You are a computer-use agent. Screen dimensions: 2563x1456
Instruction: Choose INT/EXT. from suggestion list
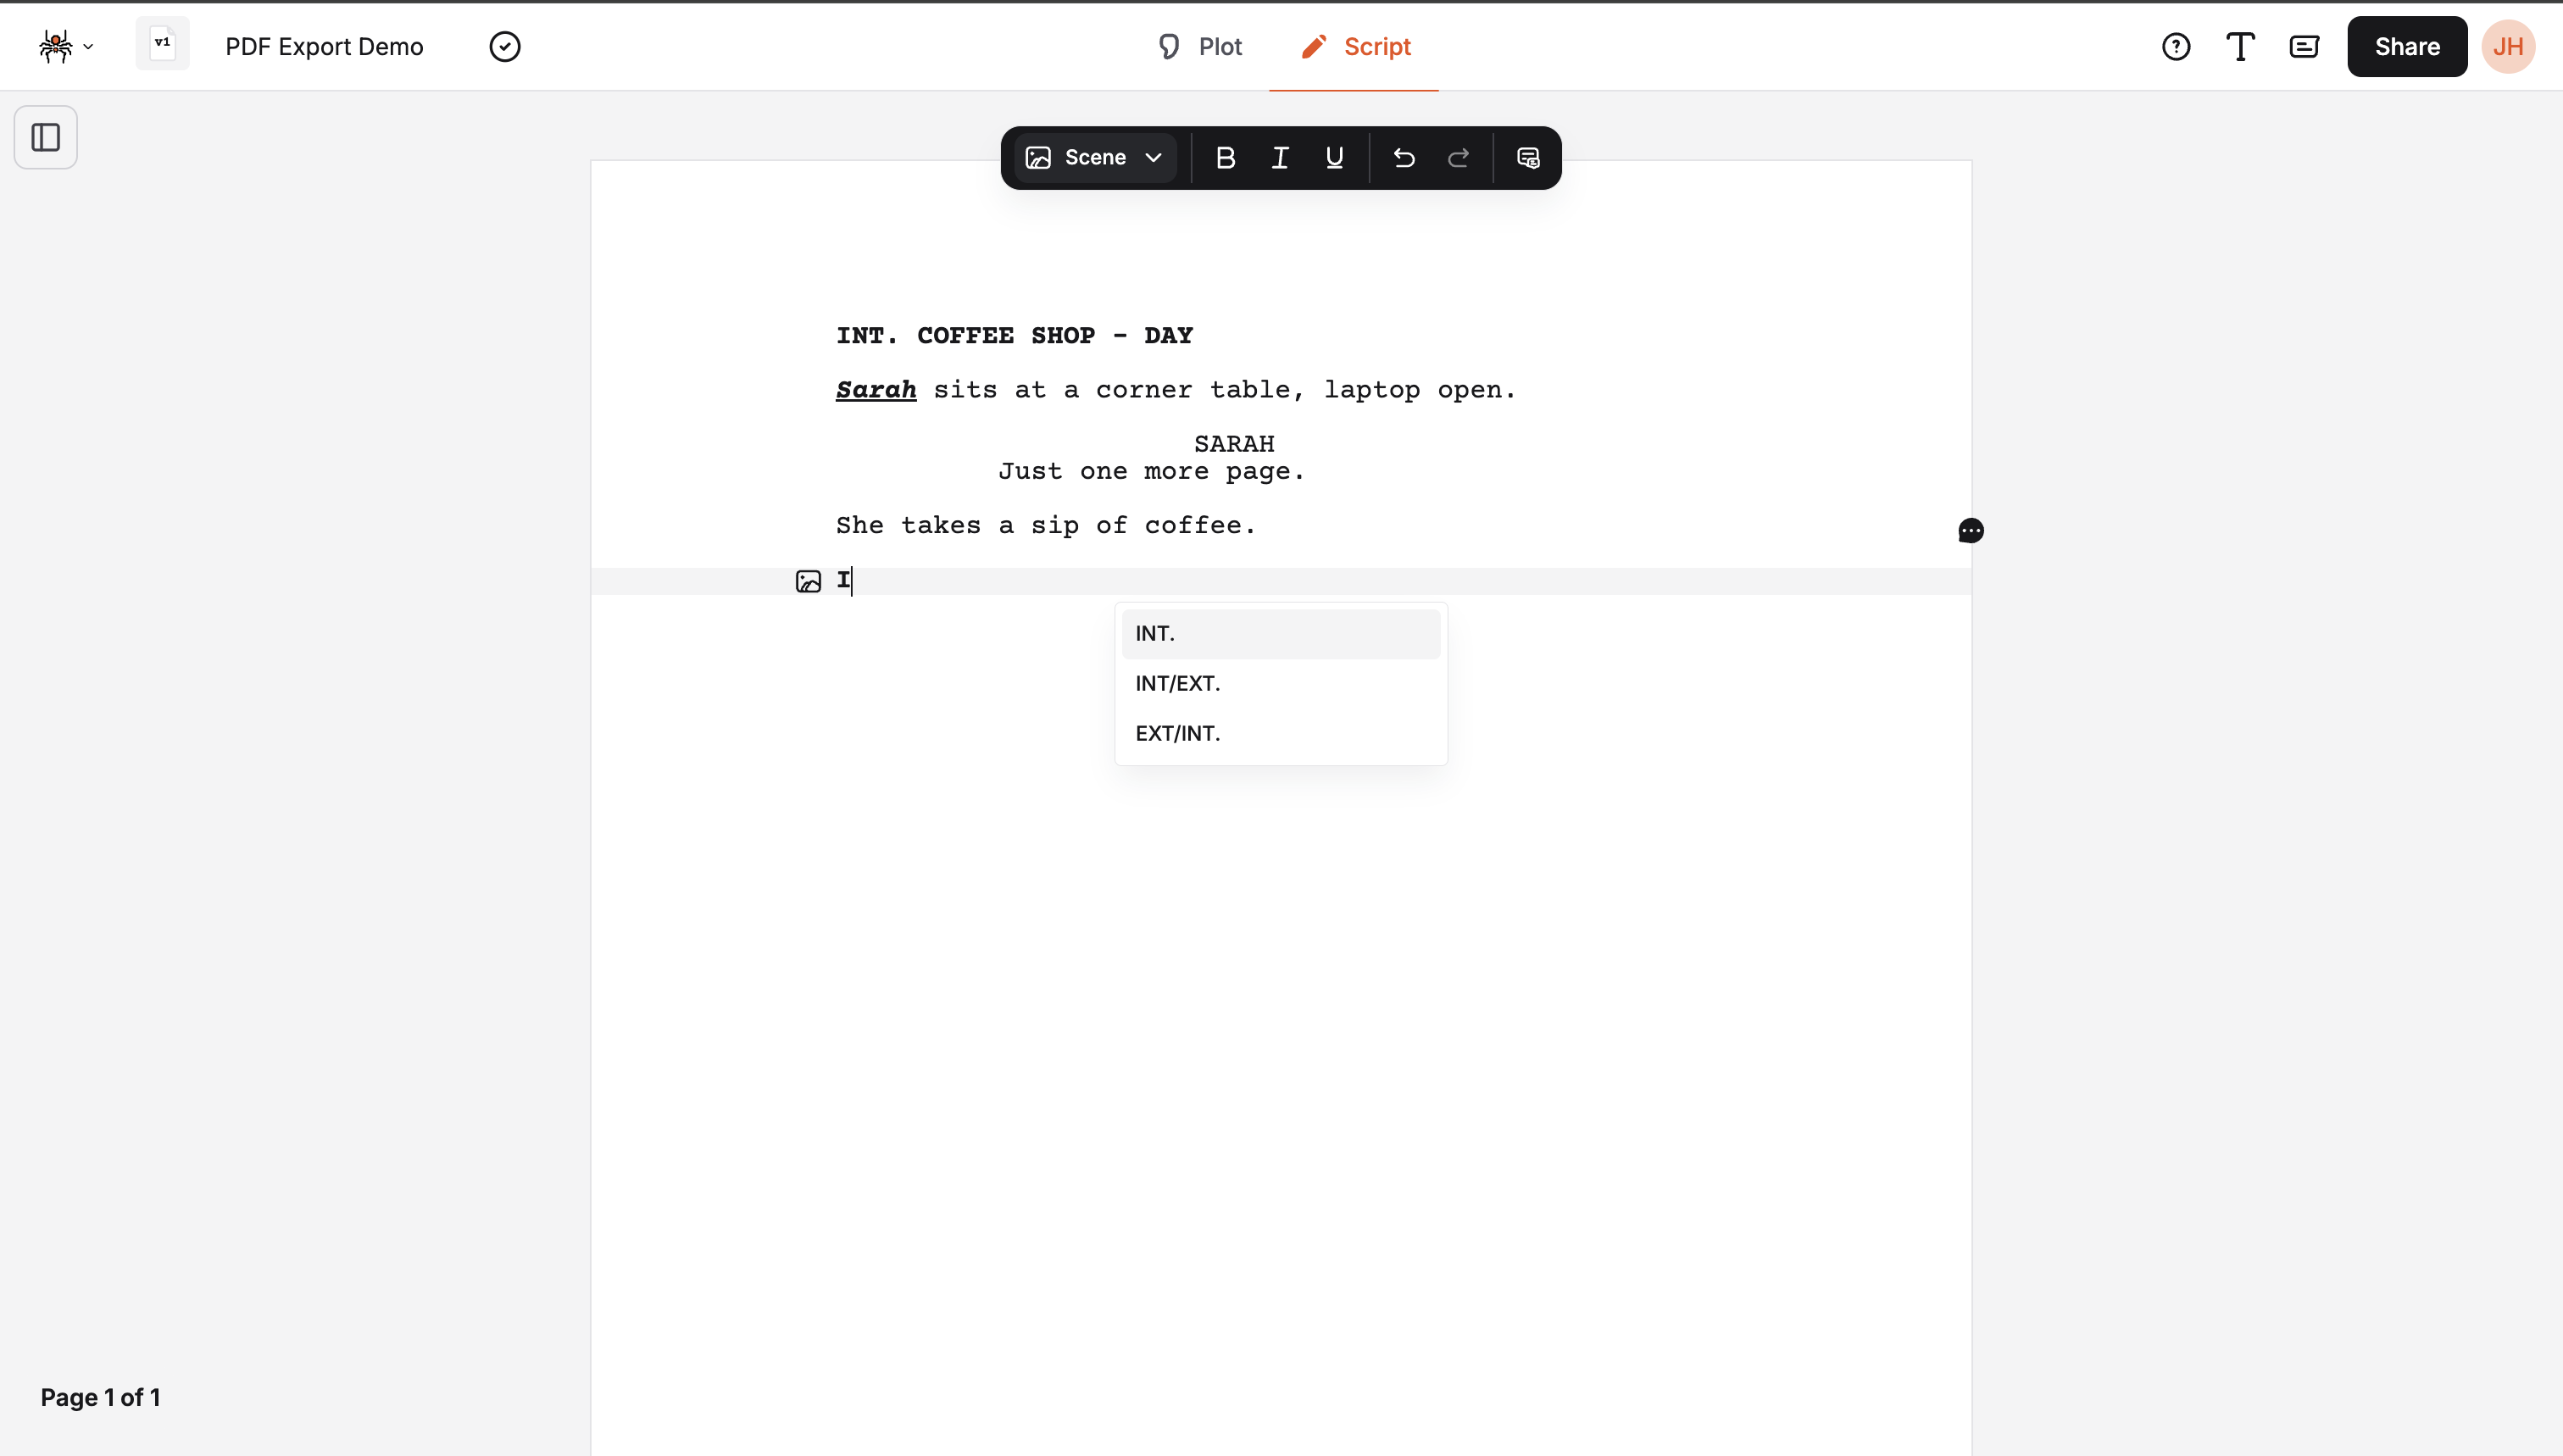click(x=1280, y=684)
